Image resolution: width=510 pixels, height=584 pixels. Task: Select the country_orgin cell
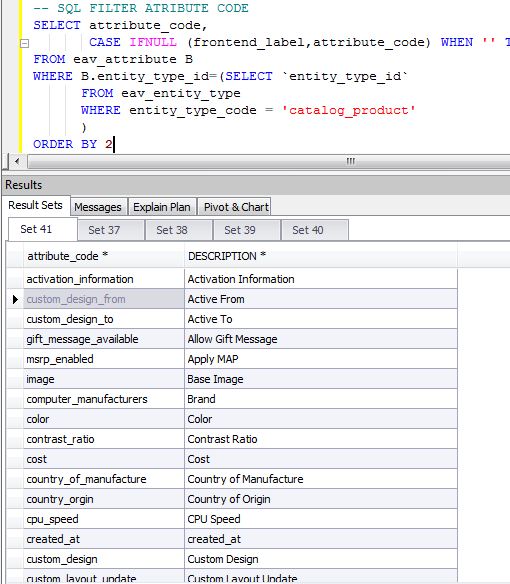[104, 499]
